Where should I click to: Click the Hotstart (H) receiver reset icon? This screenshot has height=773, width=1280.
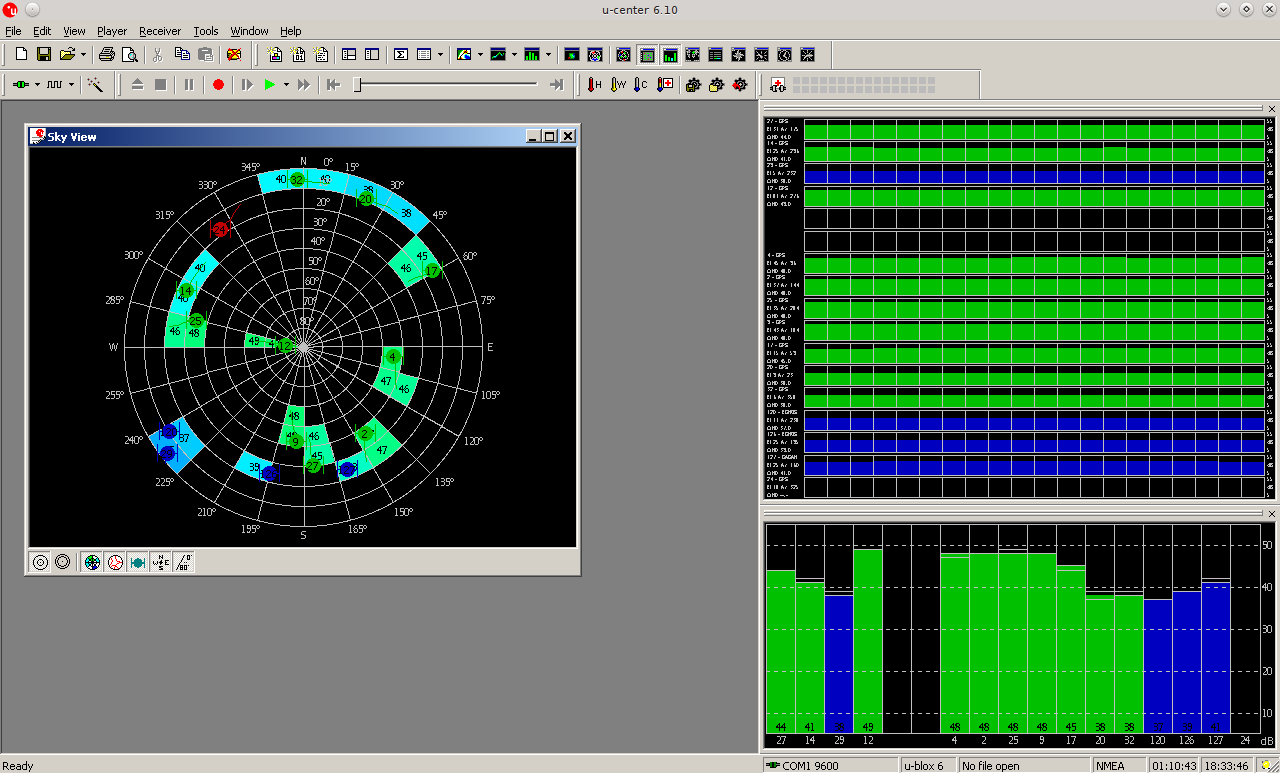point(594,85)
